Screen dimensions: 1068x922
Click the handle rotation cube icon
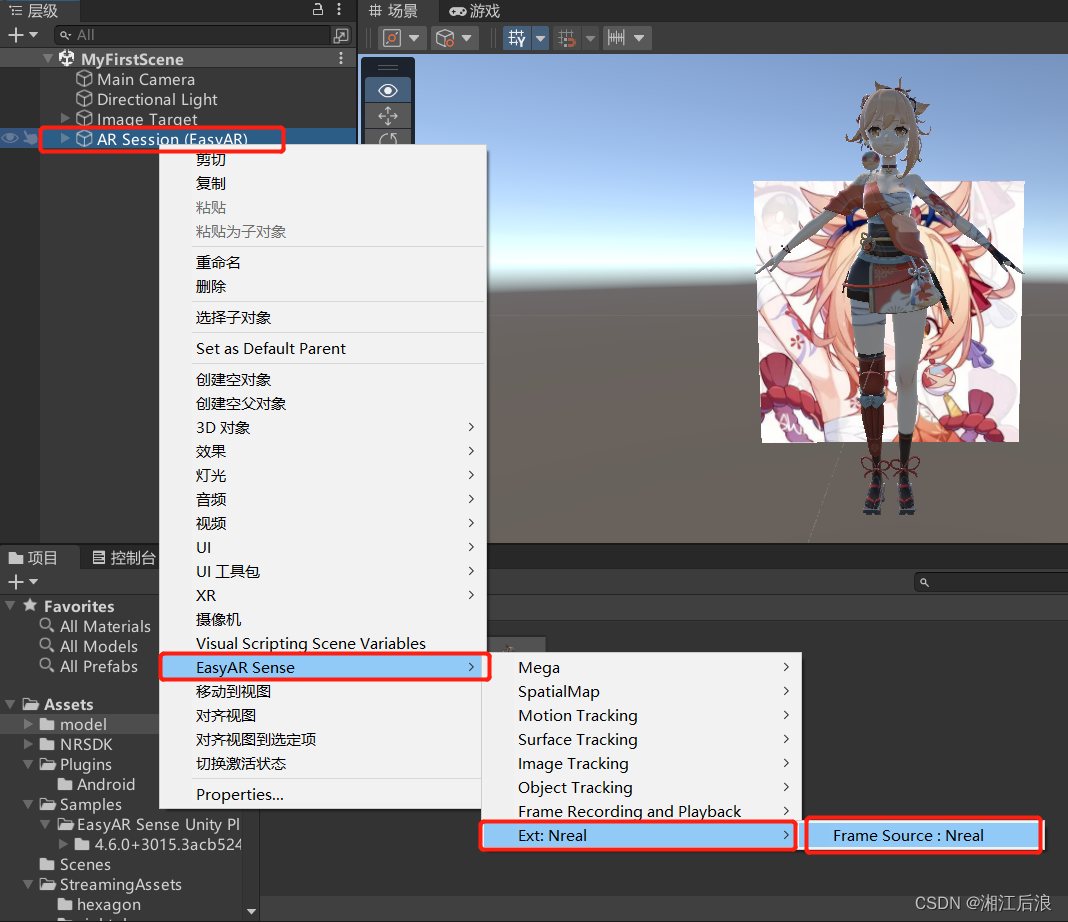point(445,38)
